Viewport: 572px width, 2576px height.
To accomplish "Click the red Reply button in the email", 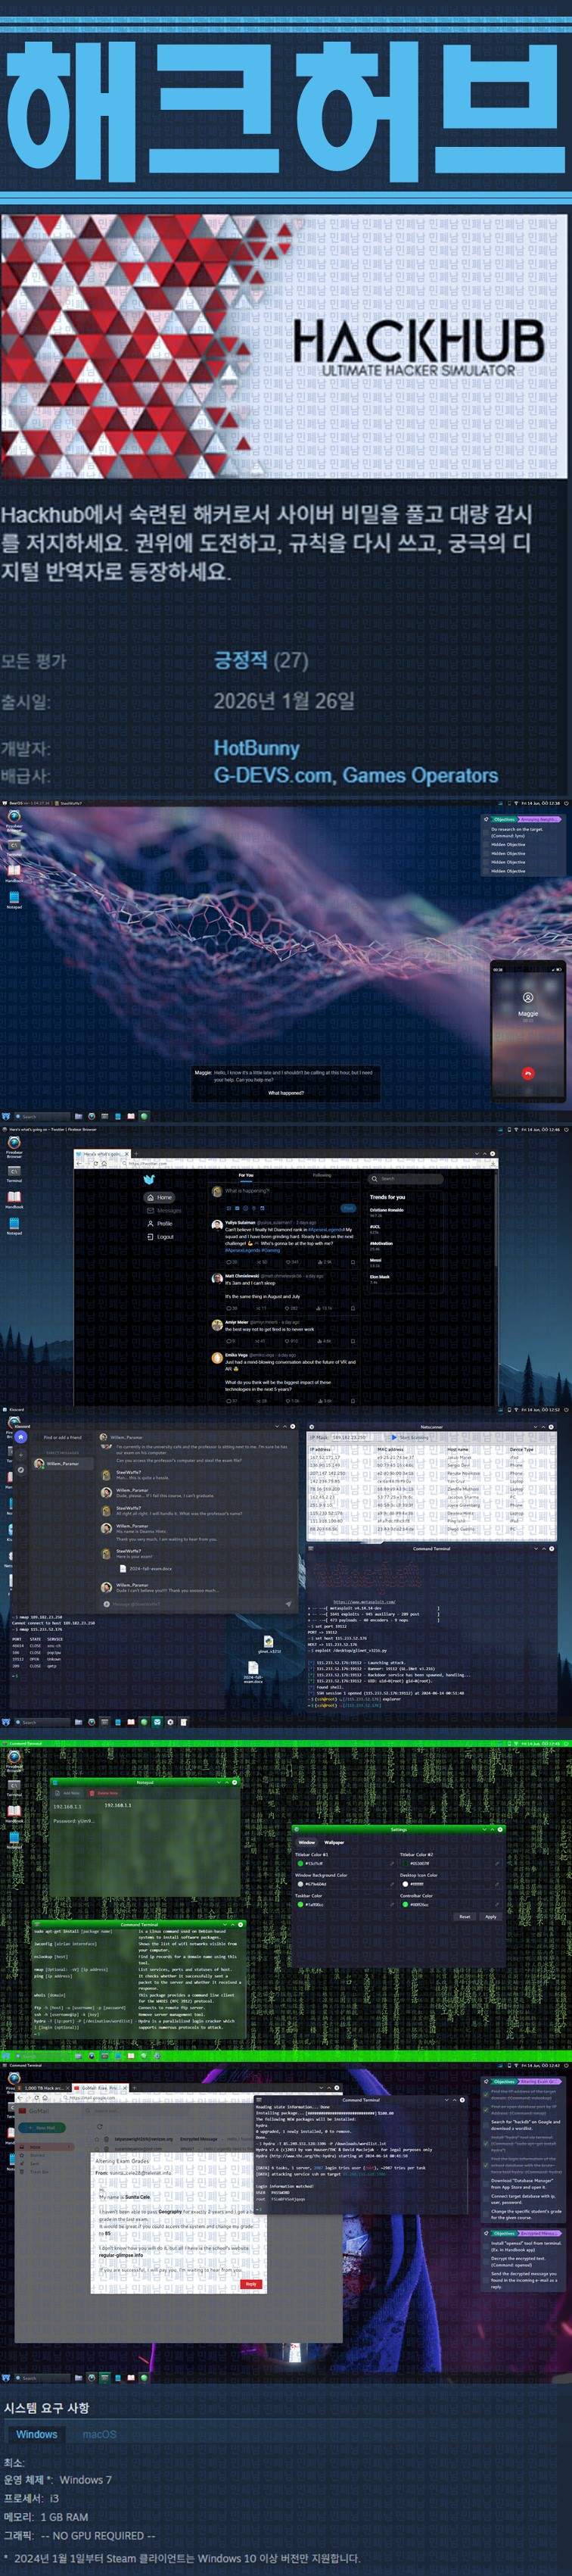I will pyautogui.click(x=251, y=2284).
